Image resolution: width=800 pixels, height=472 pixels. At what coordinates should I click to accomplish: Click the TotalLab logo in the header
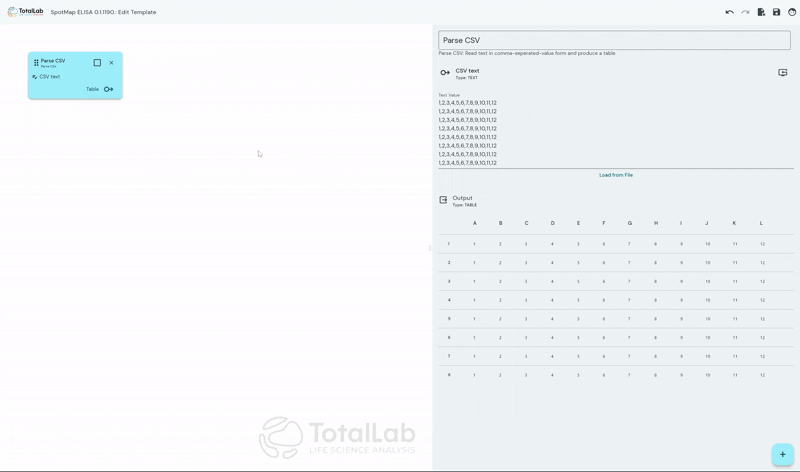[x=25, y=12]
